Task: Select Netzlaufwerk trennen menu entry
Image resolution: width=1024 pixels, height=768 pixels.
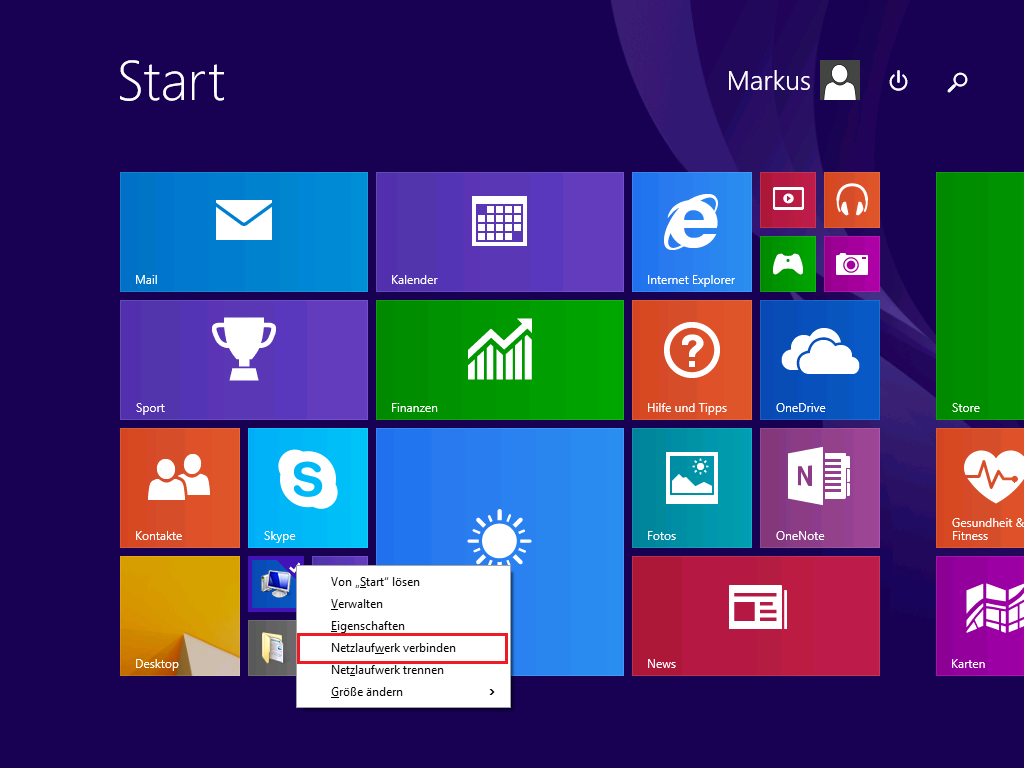Action: coord(403,670)
